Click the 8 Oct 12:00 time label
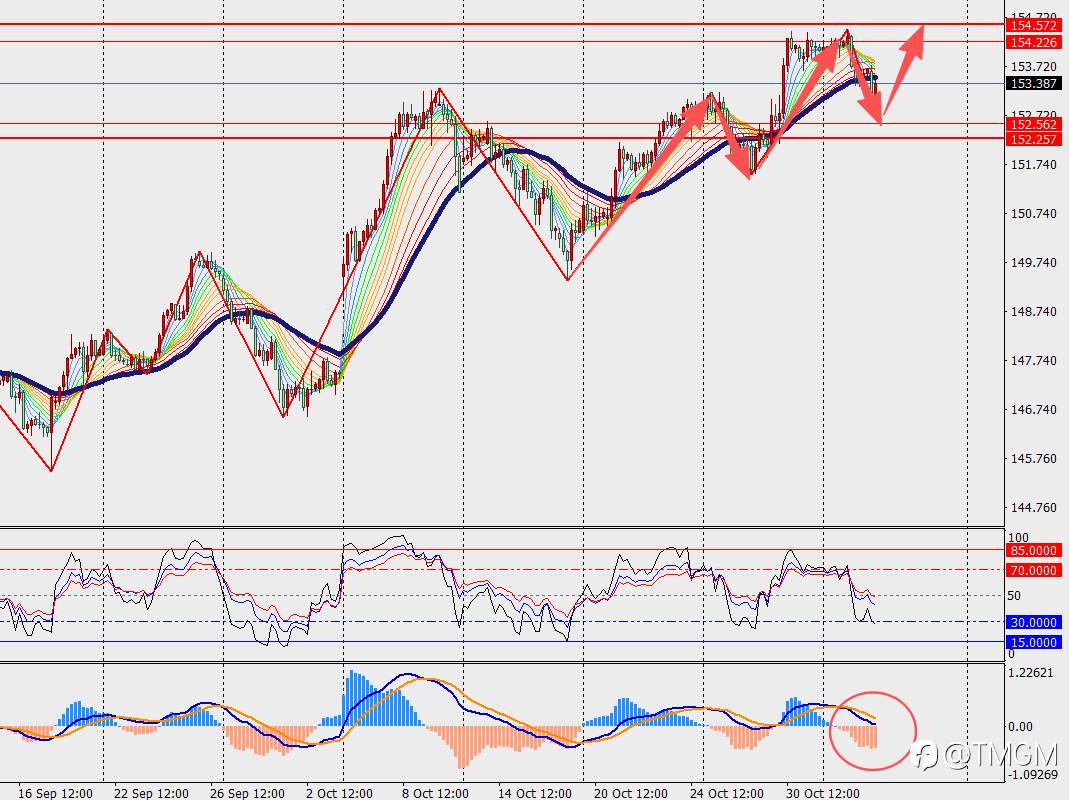1069x800 pixels. [435, 793]
